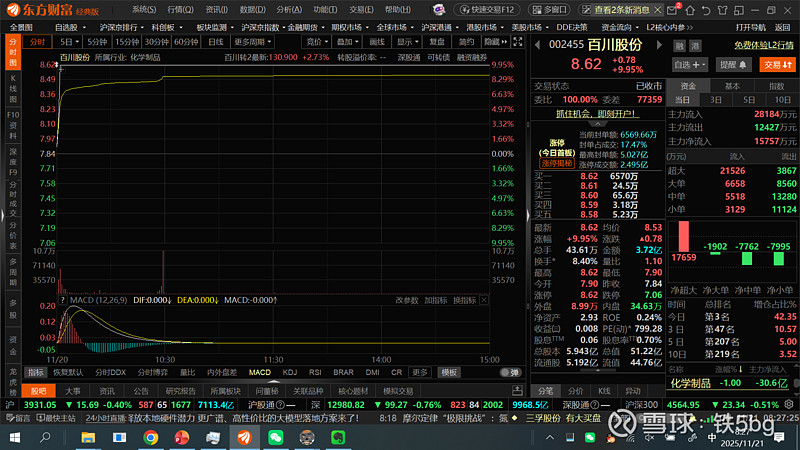800x450 pixels.
Task: Go to previous stock with left arrow
Action: pyautogui.click(x=537, y=45)
